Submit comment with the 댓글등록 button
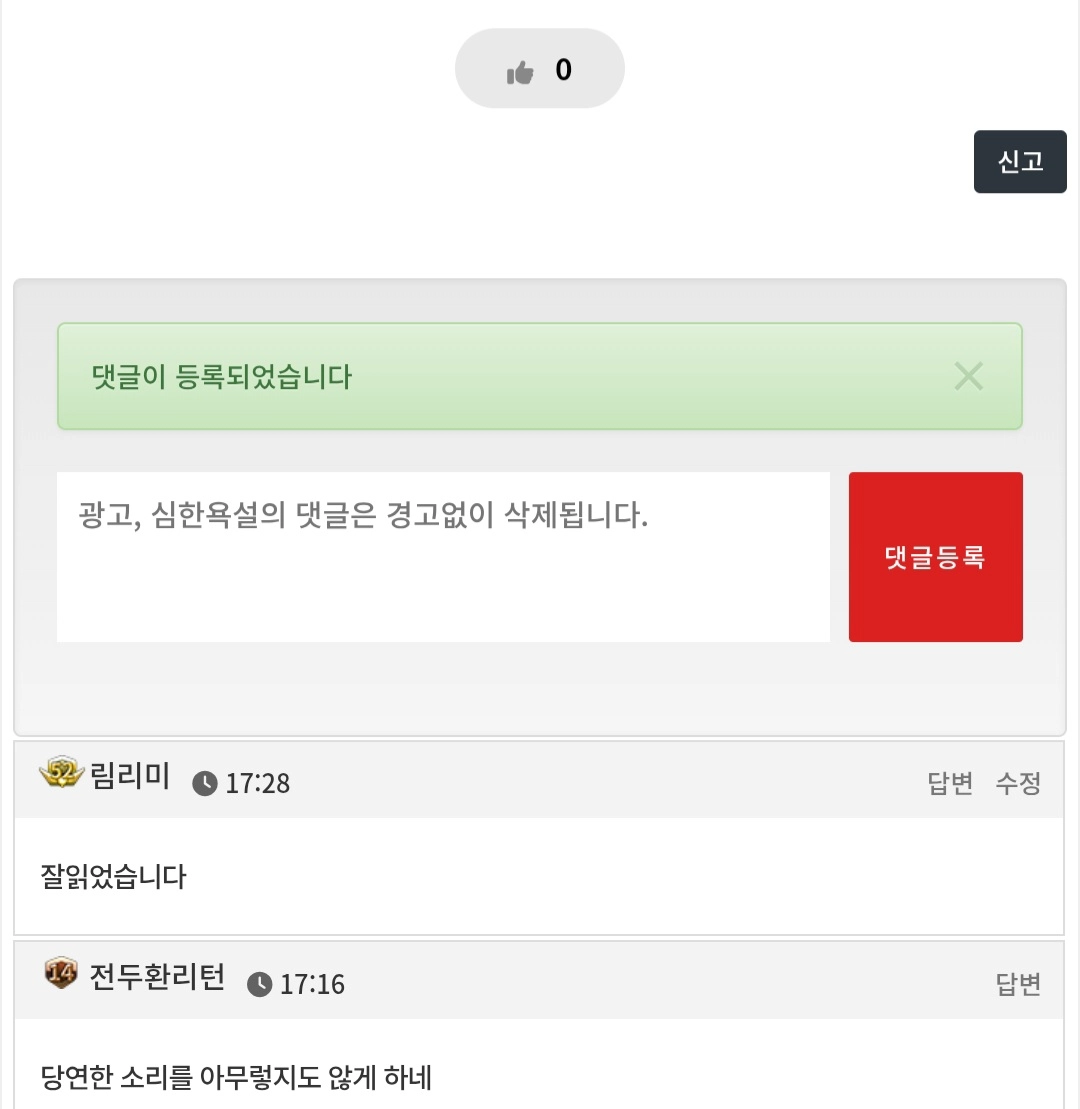The image size is (1080, 1109). [935, 557]
